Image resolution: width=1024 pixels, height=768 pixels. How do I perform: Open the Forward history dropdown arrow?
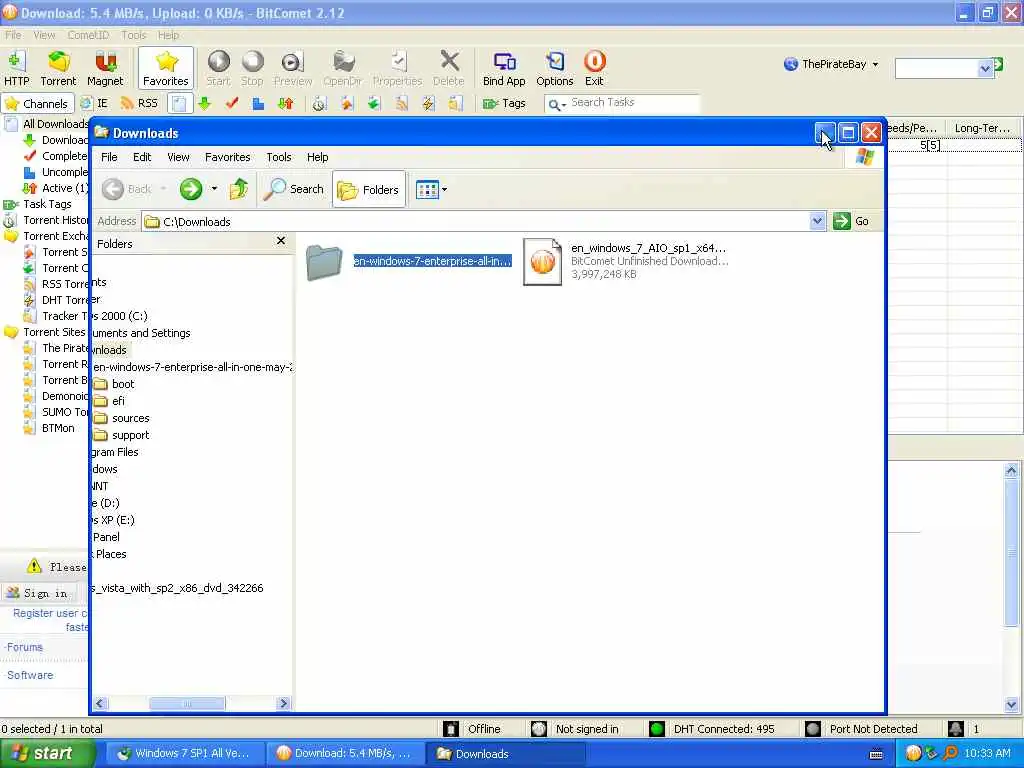(x=214, y=189)
